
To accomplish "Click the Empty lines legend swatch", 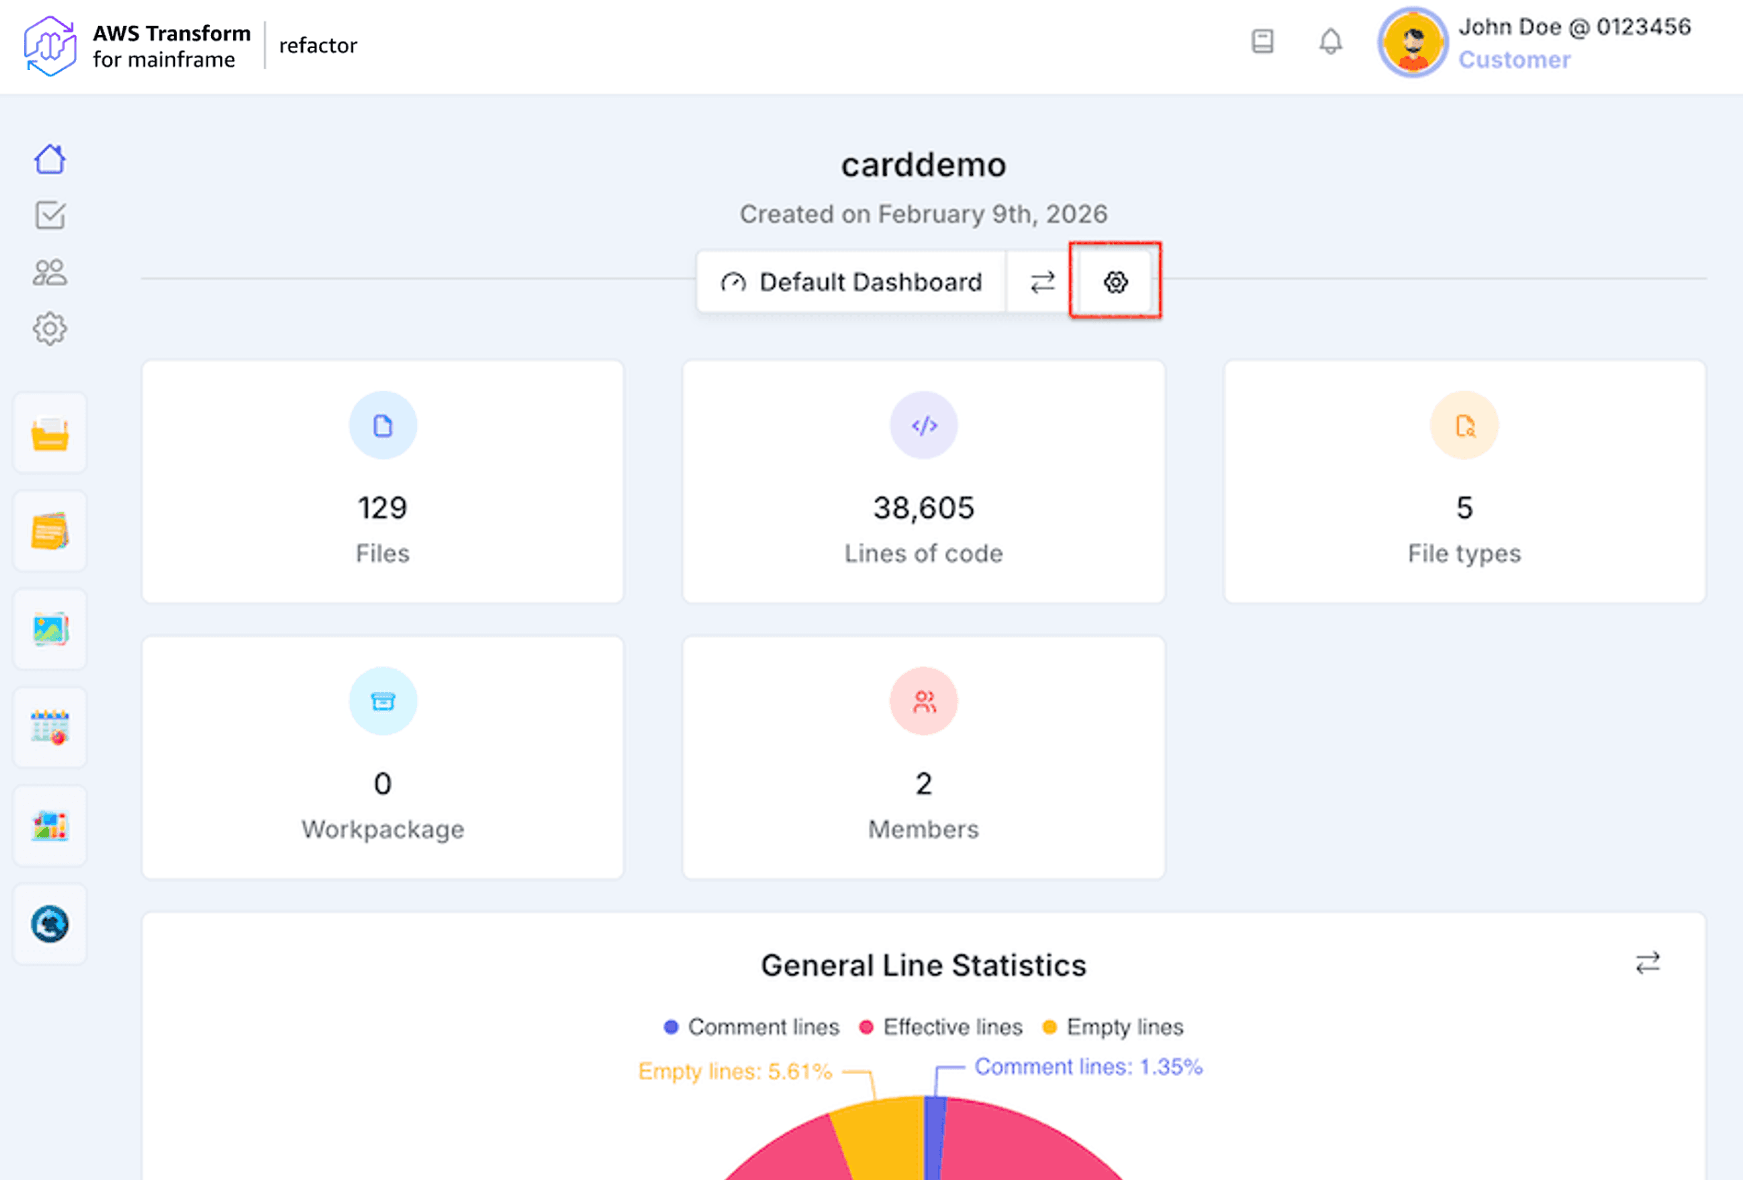I will pyautogui.click(x=1050, y=1027).
